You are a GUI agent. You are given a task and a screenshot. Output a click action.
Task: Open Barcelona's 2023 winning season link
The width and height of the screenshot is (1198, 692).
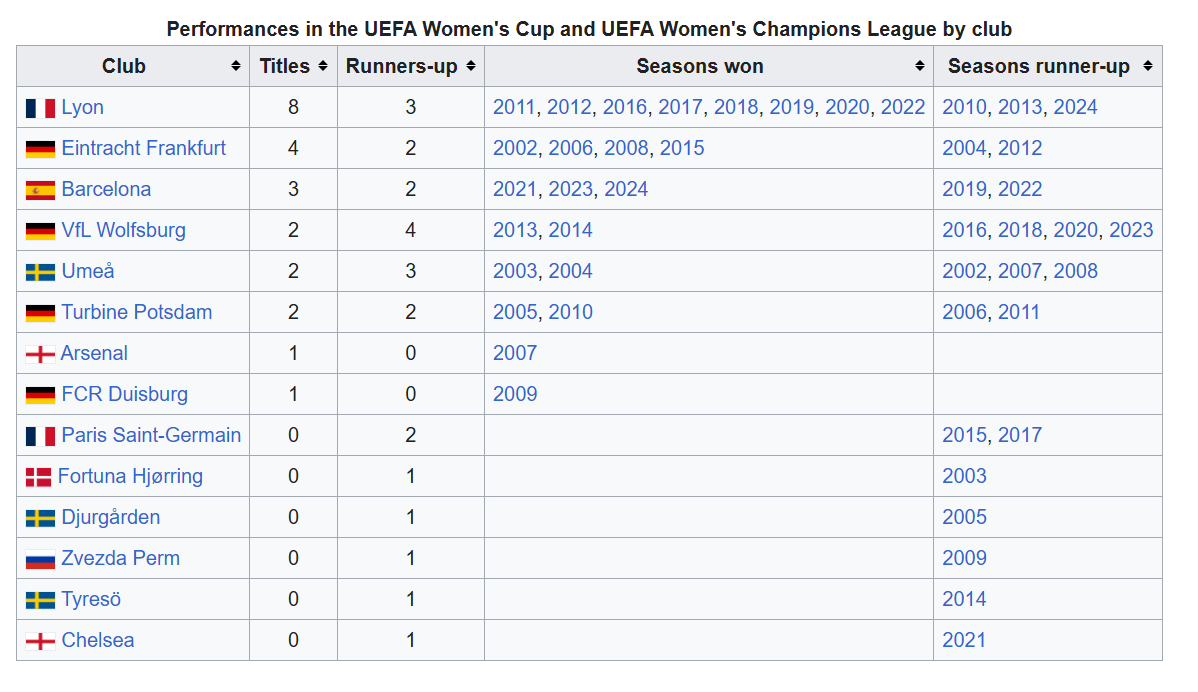(x=571, y=189)
